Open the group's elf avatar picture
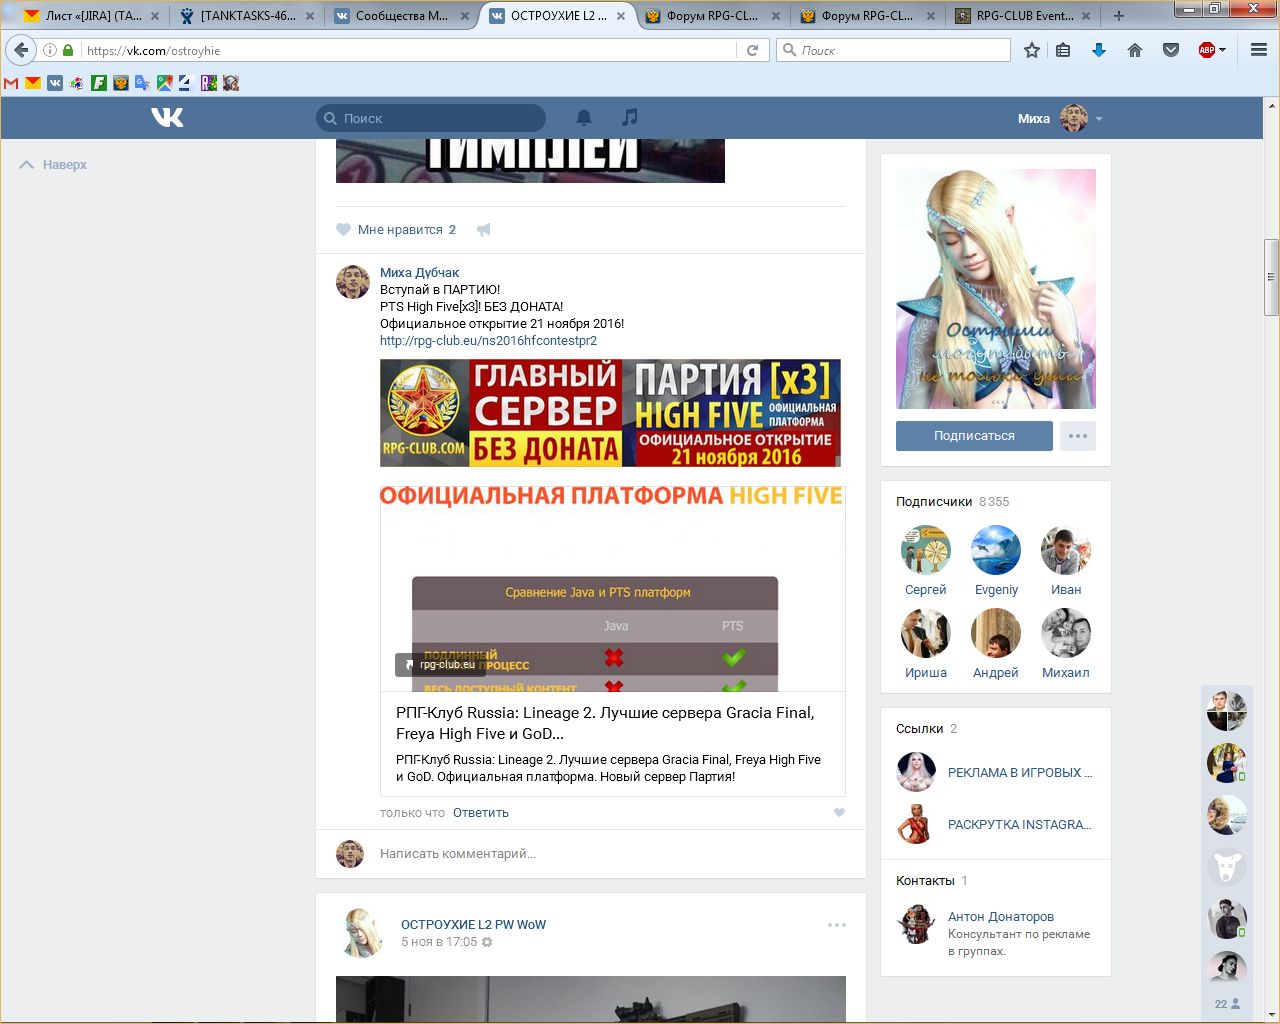Image resolution: width=1280 pixels, height=1024 pixels. (x=996, y=289)
